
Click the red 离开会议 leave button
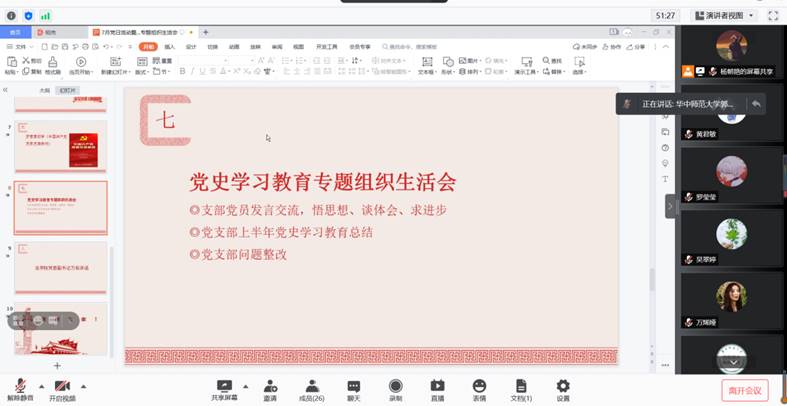point(744,390)
